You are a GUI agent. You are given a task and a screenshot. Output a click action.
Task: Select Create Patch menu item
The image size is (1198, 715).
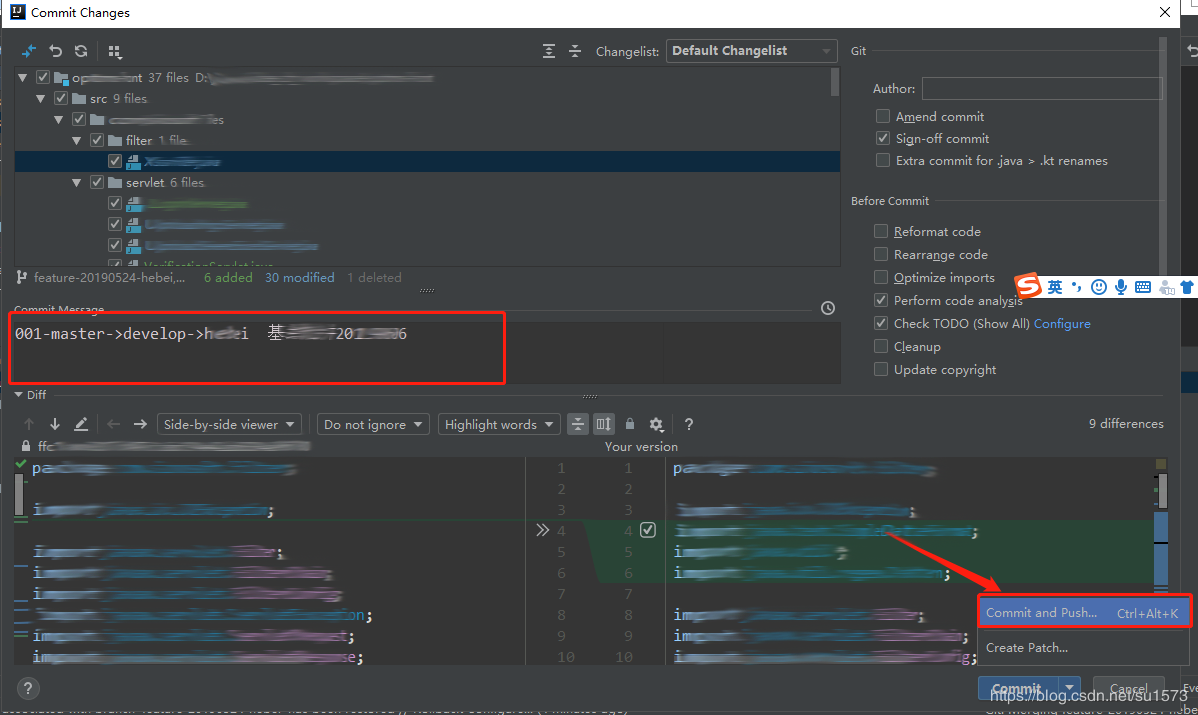click(1027, 648)
